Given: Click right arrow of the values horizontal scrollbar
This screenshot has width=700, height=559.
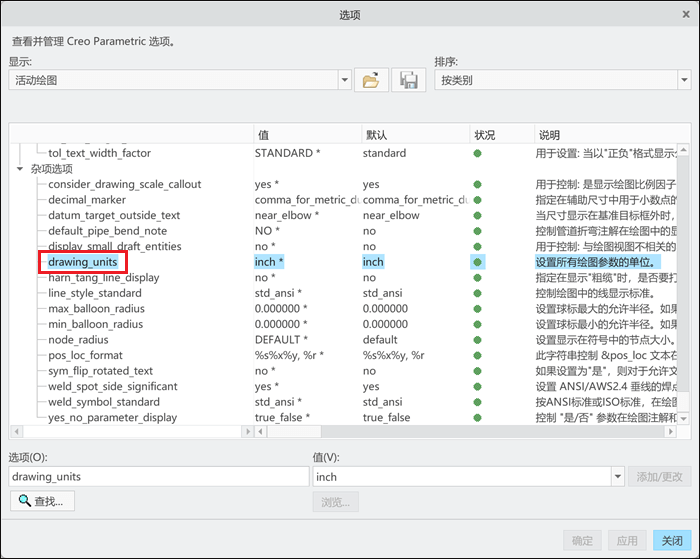Looking at the screenshot, I should (670, 432).
